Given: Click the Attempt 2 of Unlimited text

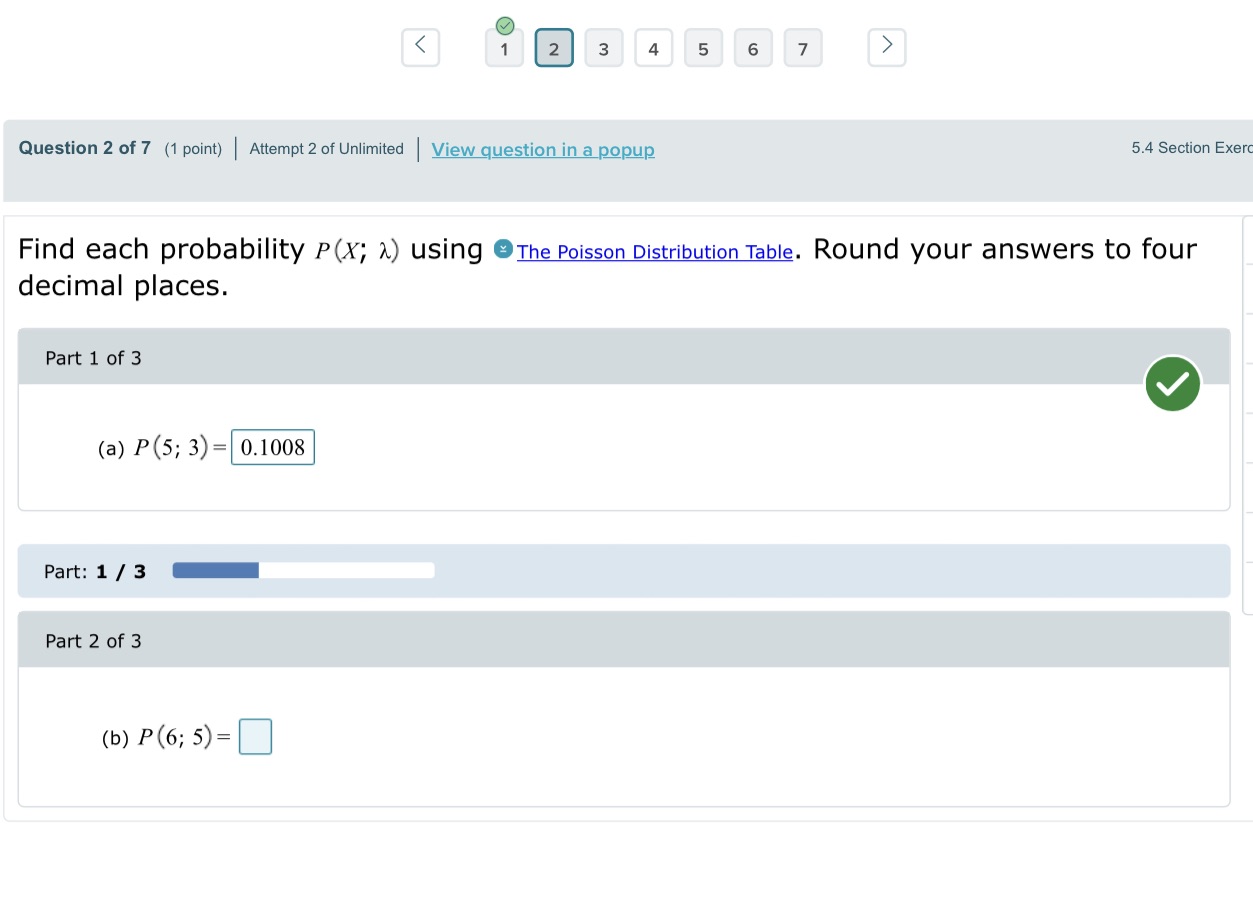Looking at the screenshot, I should click(327, 149).
